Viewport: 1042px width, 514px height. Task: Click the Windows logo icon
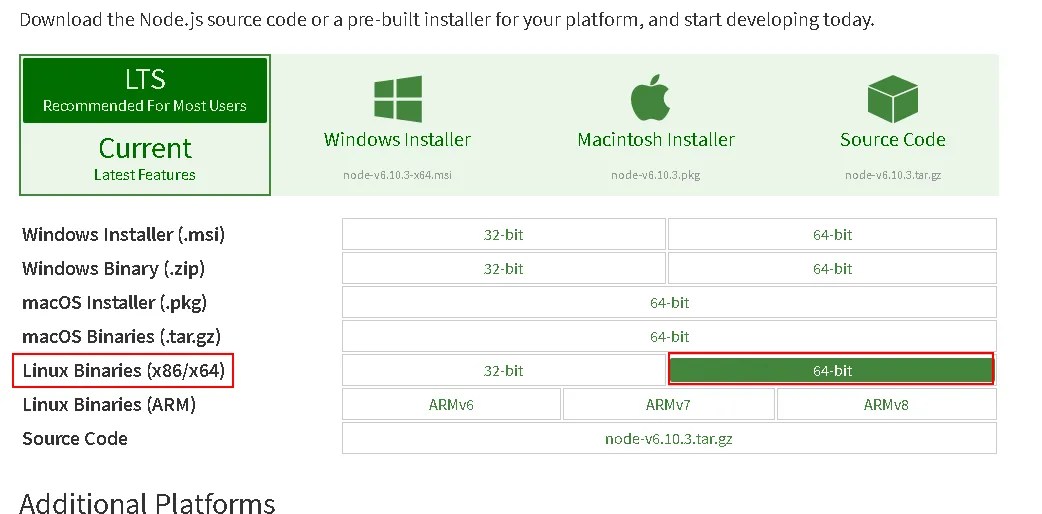point(397,98)
